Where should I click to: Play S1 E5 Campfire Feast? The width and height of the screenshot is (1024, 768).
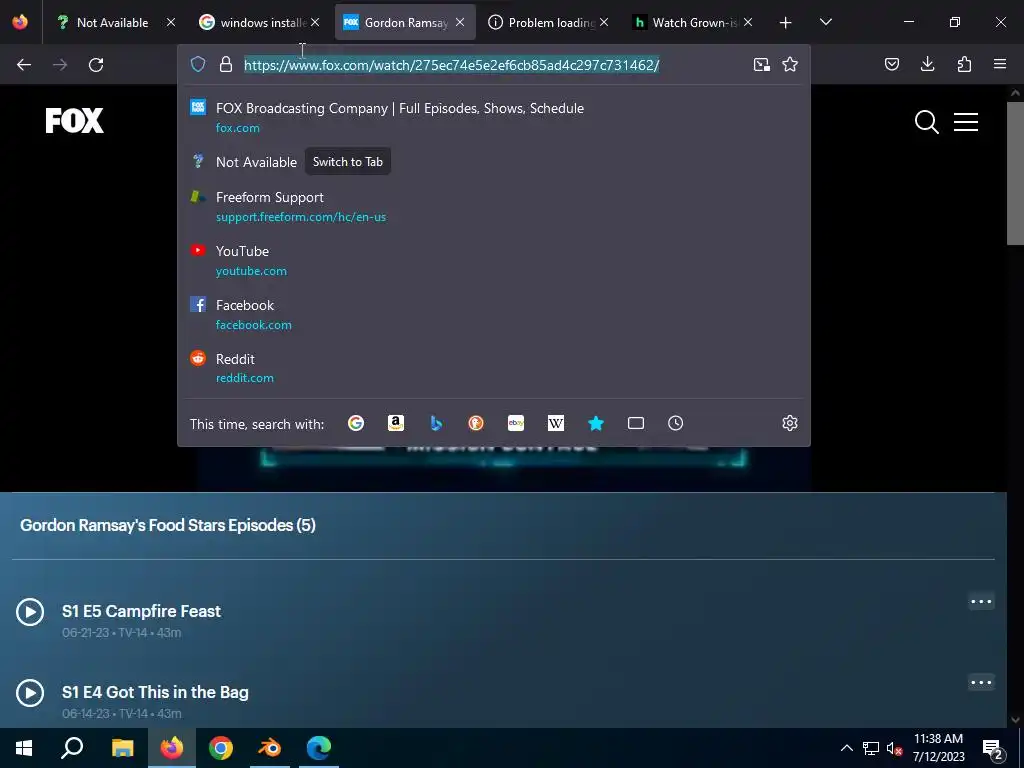point(30,612)
